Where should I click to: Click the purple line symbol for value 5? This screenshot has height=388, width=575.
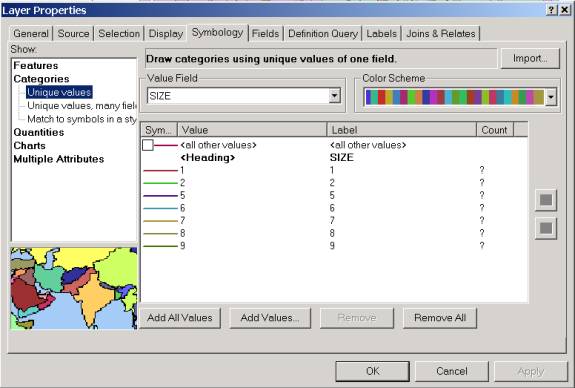160,195
